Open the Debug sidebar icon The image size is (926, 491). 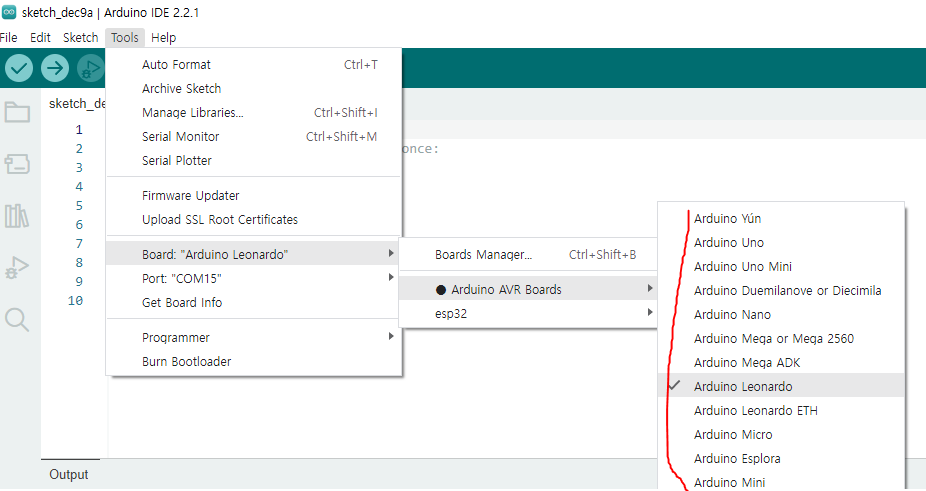17,268
